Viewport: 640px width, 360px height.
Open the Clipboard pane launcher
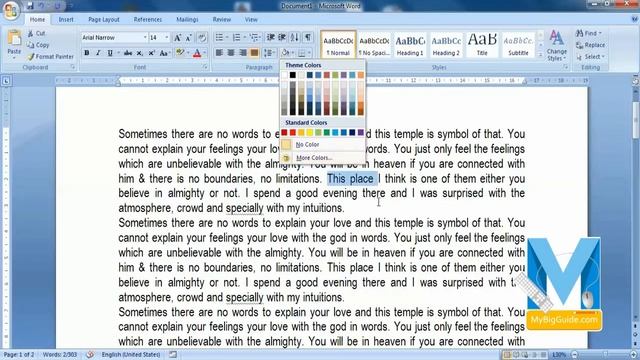(x=73, y=67)
